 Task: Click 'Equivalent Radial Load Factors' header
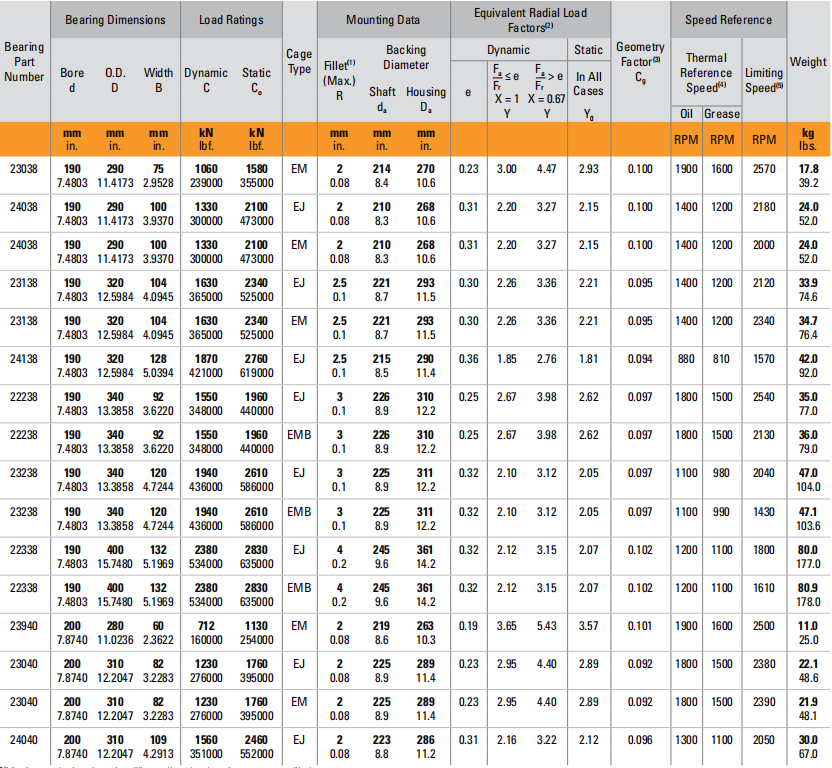coord(530,20)
